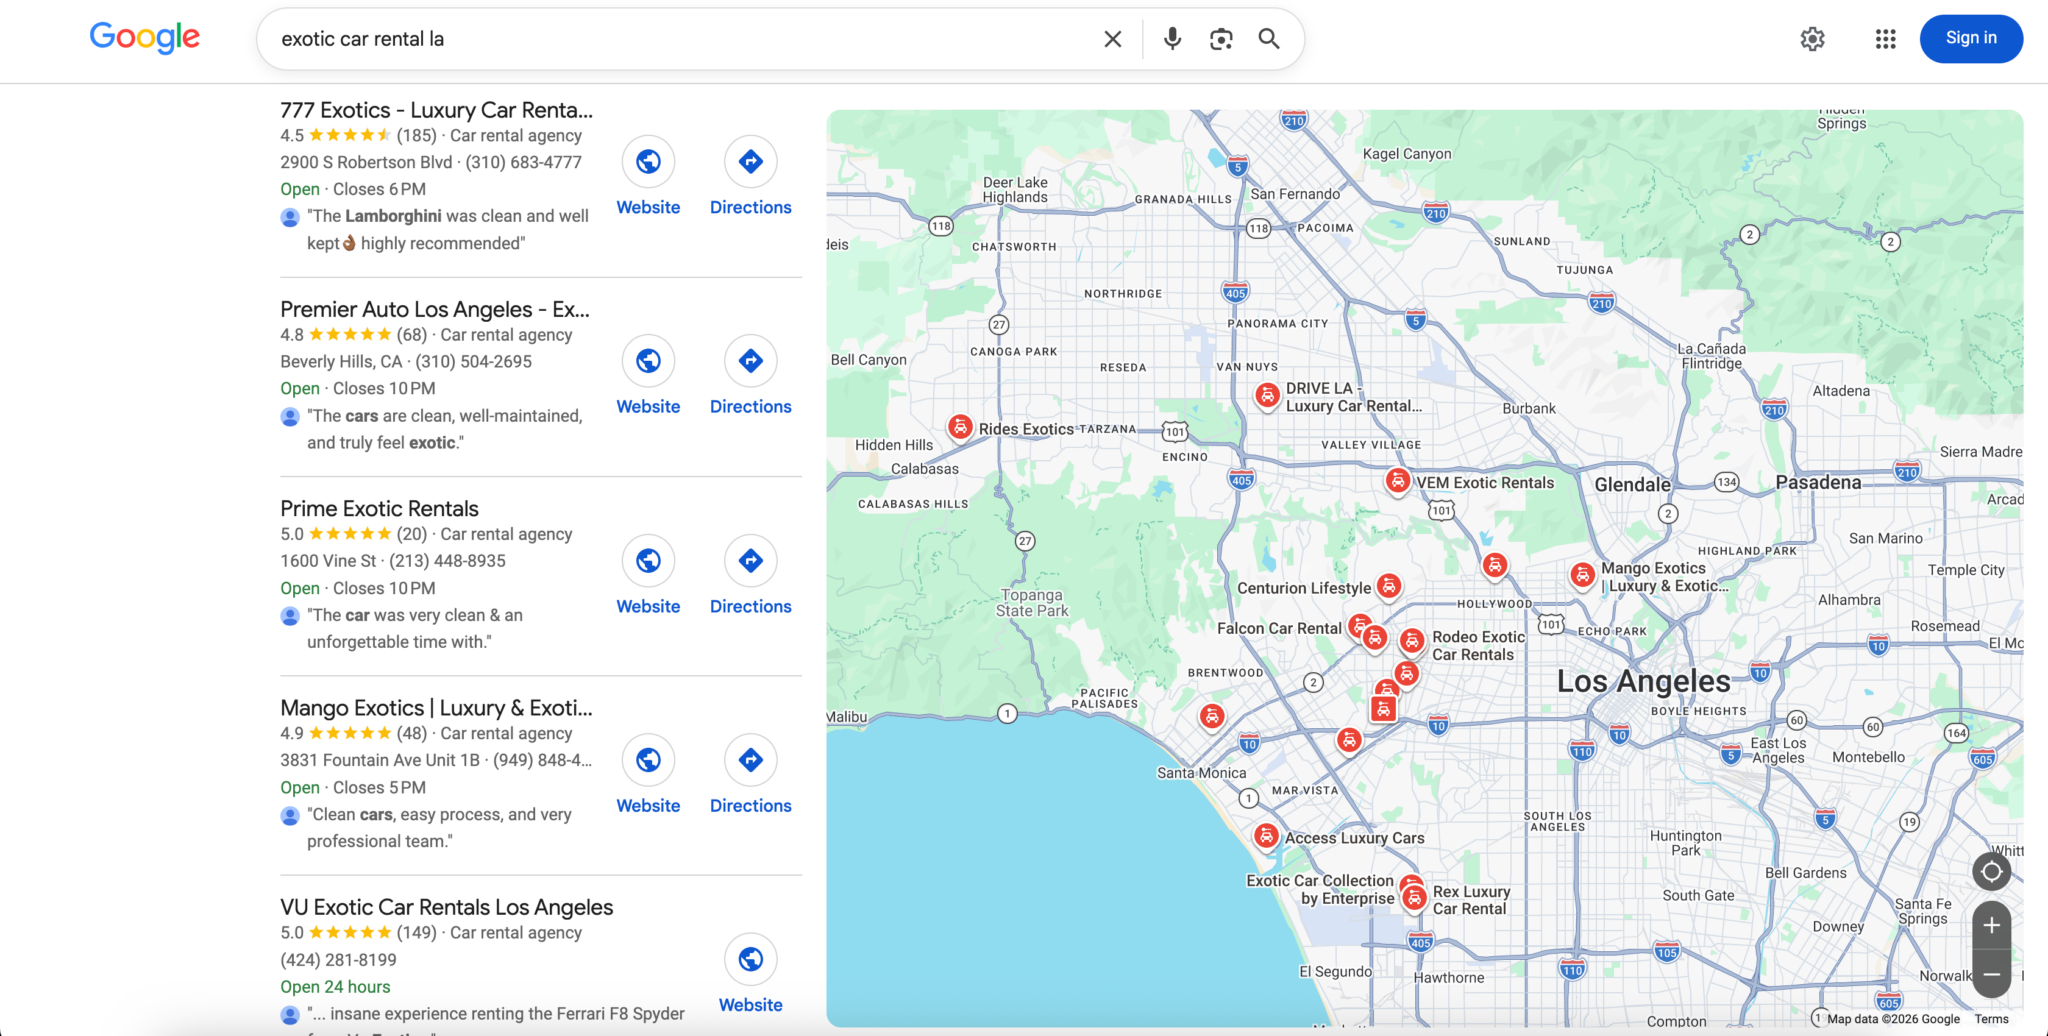
Task: Get directions to Prime Exotic Rentals
Action: [751, 560]
